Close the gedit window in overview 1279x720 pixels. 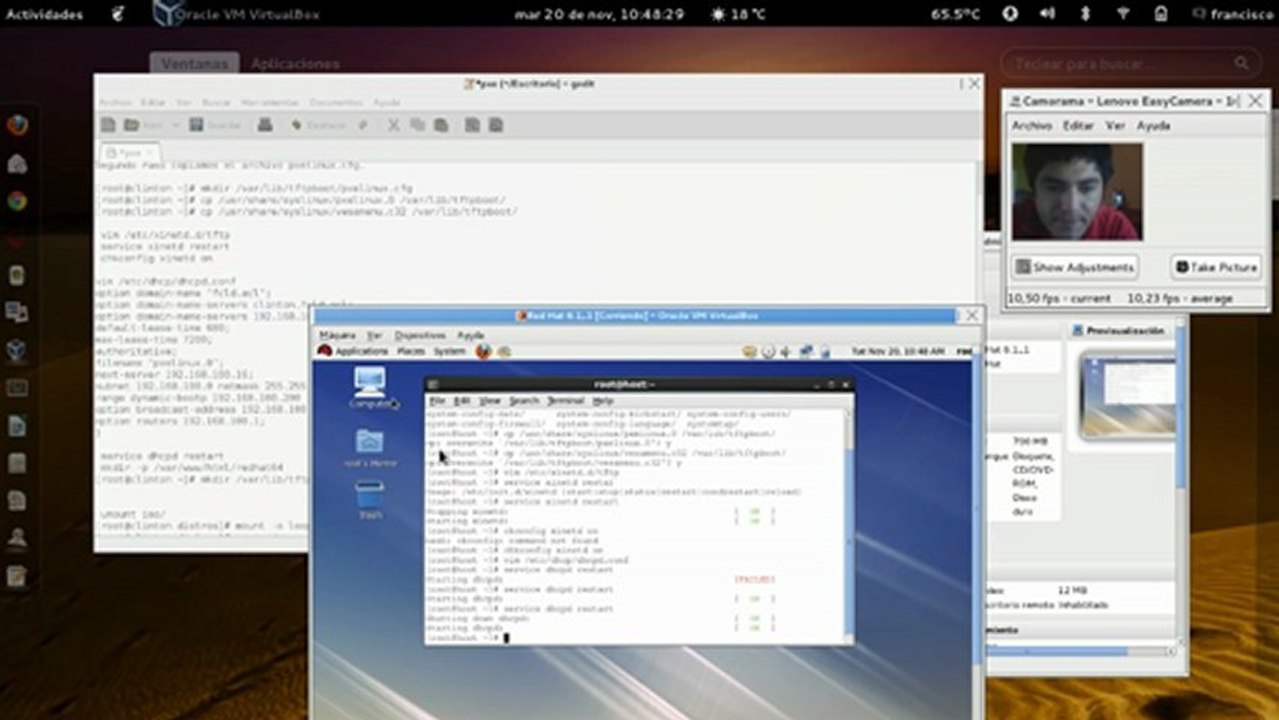973,84
